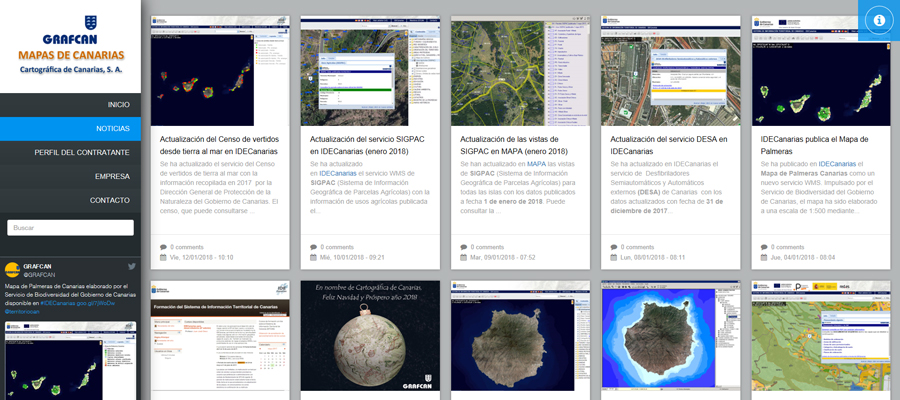This screenshot has width=900, height=400.
Task: Click the blue info icon button
Action: tap(879, 20)
